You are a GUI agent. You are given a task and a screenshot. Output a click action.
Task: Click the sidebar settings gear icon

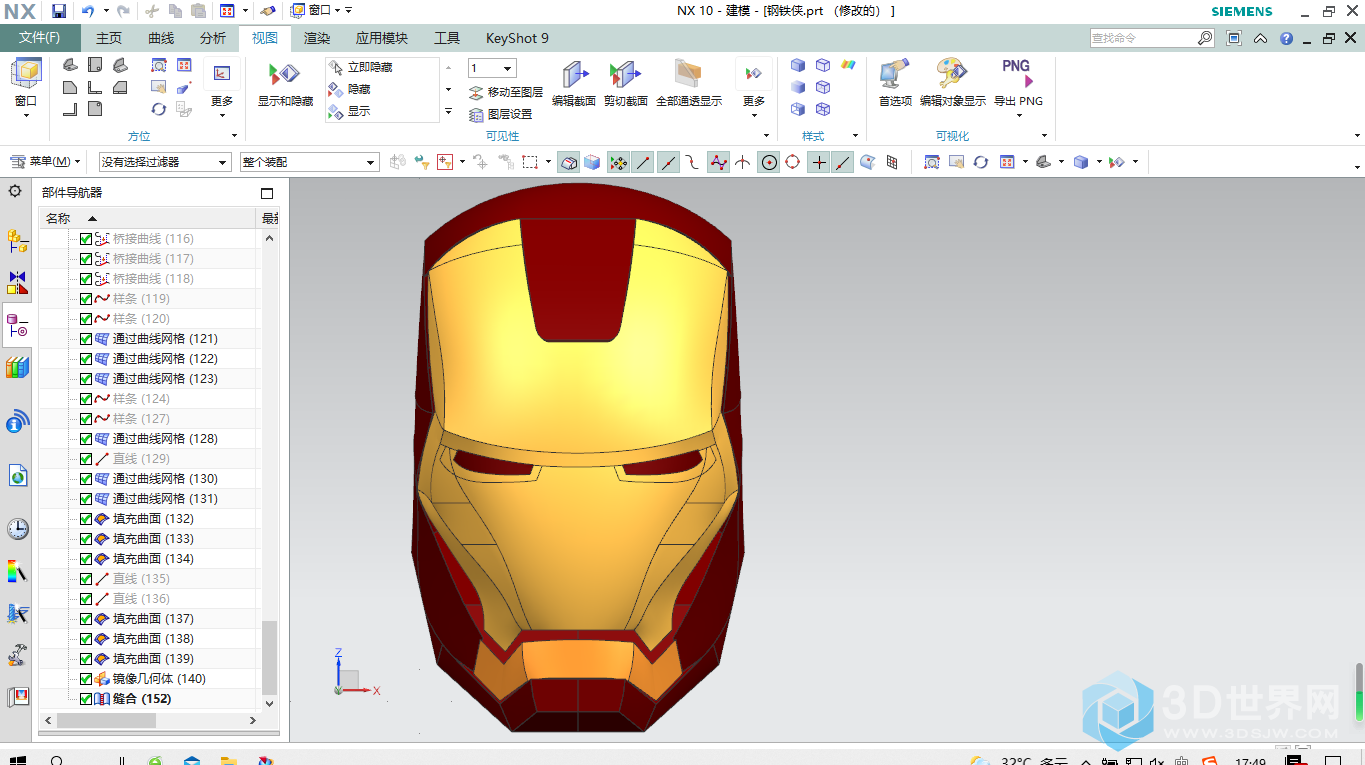coord(15,190)
